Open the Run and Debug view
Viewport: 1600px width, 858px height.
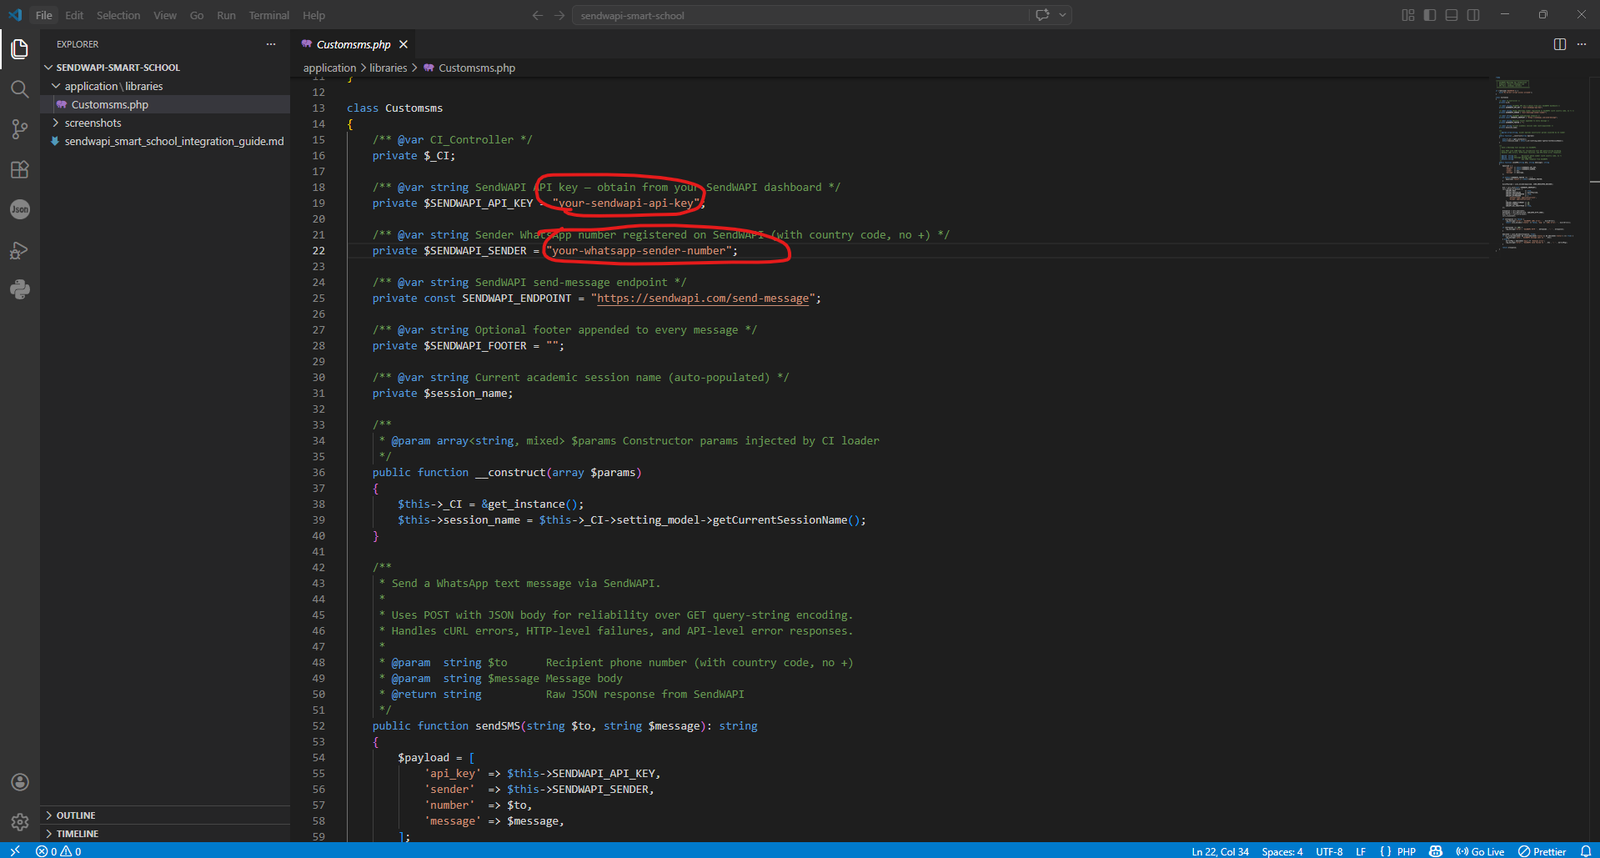coord(20,250)
